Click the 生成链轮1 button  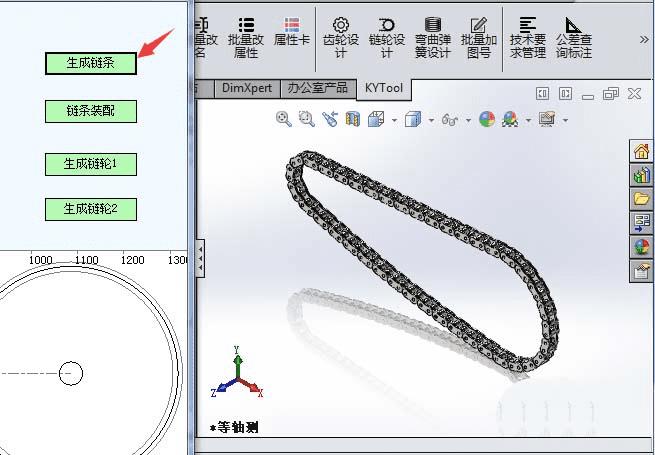tap(91, 164)
